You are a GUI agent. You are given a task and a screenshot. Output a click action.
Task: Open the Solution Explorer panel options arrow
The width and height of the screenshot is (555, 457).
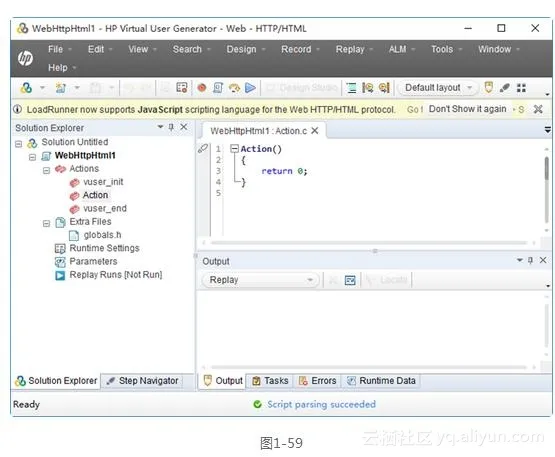click(160, 126)
